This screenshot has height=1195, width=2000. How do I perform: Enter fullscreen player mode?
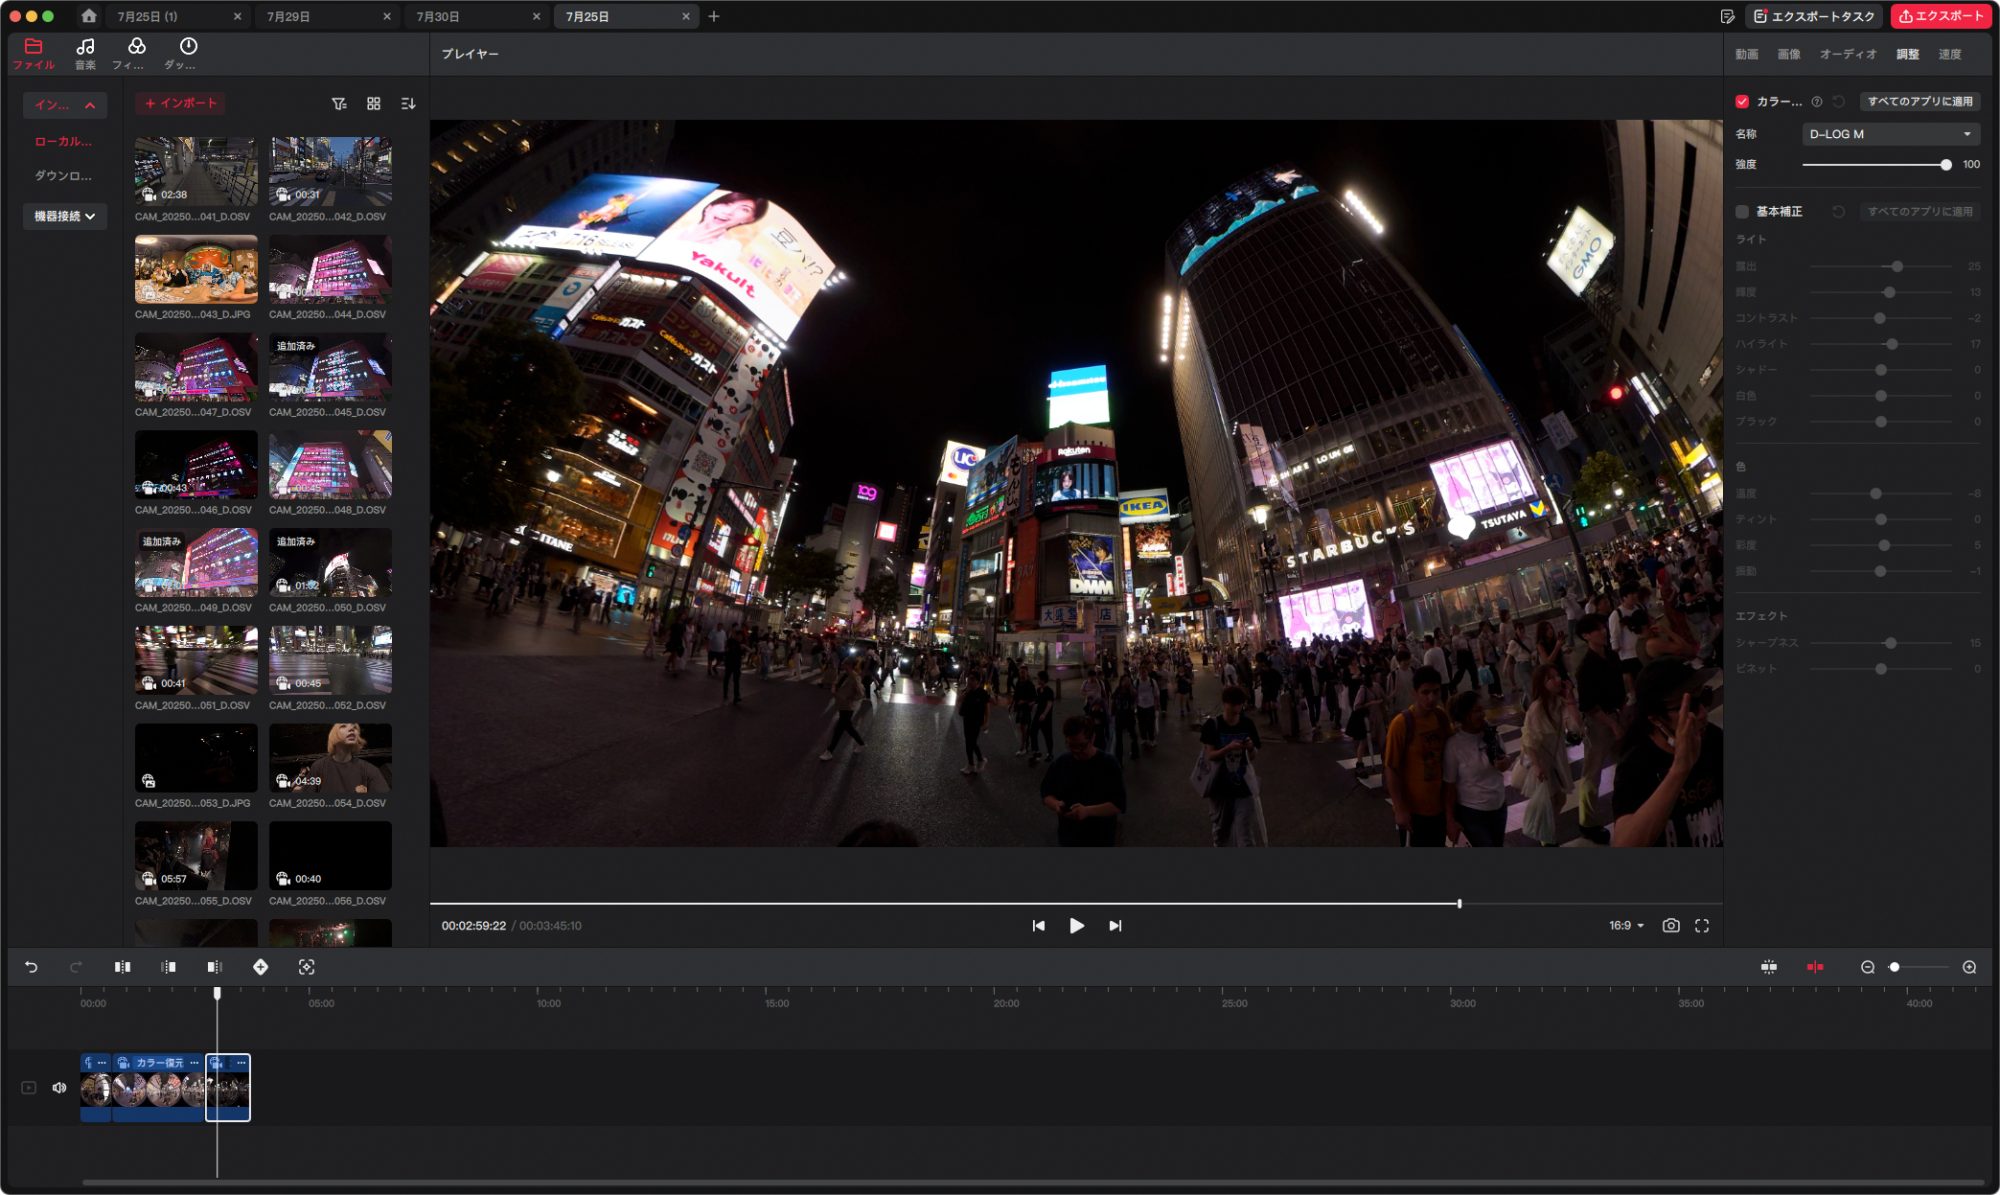click(1702, 926)
